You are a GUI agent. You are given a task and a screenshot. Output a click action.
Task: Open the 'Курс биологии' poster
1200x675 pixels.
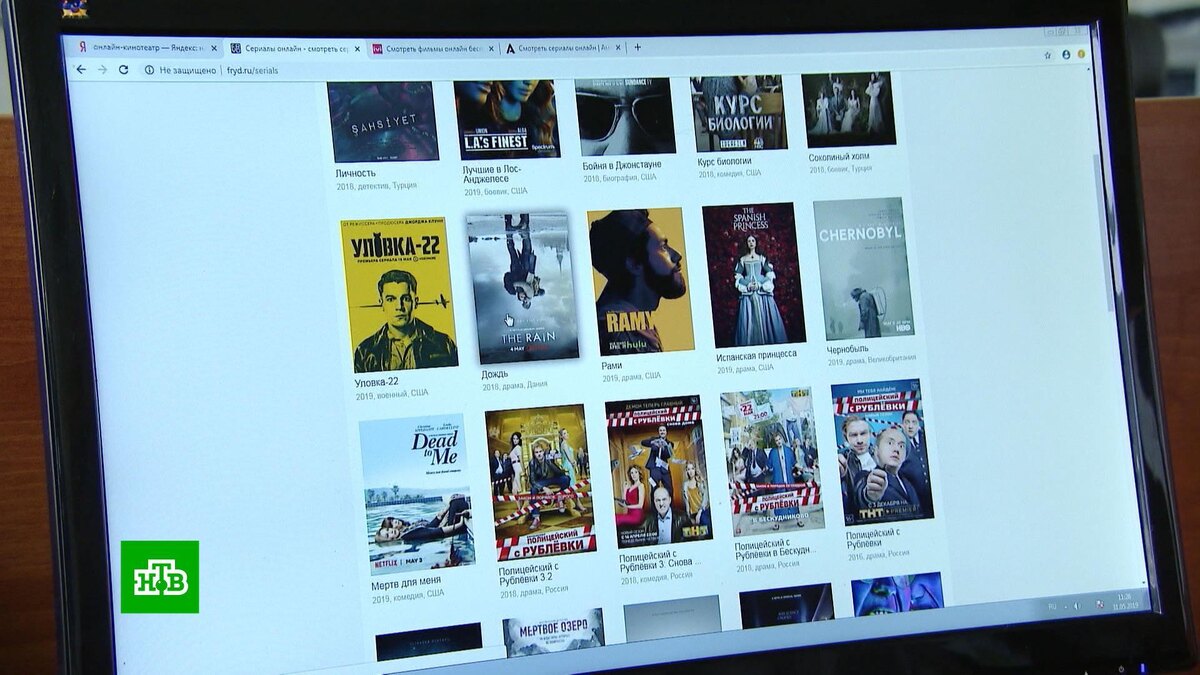click(739, 113)
